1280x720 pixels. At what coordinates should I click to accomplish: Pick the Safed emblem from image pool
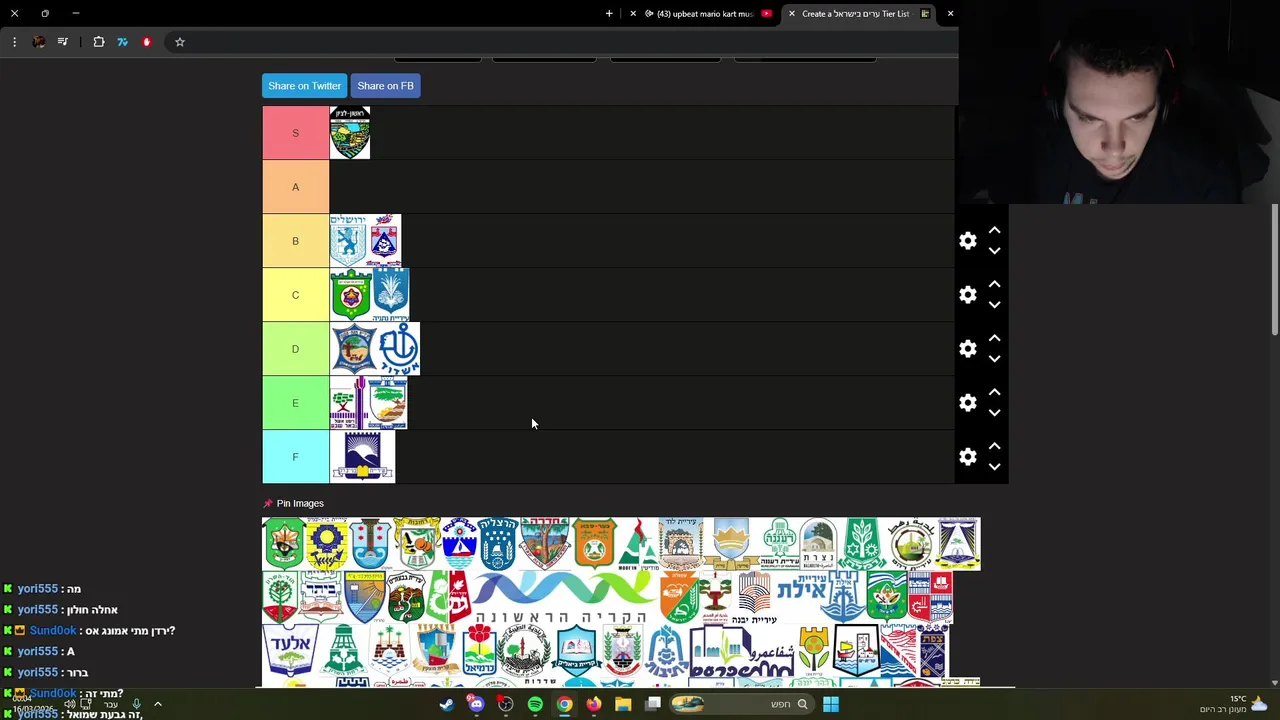pyautogui.click(x=932, y=652)
